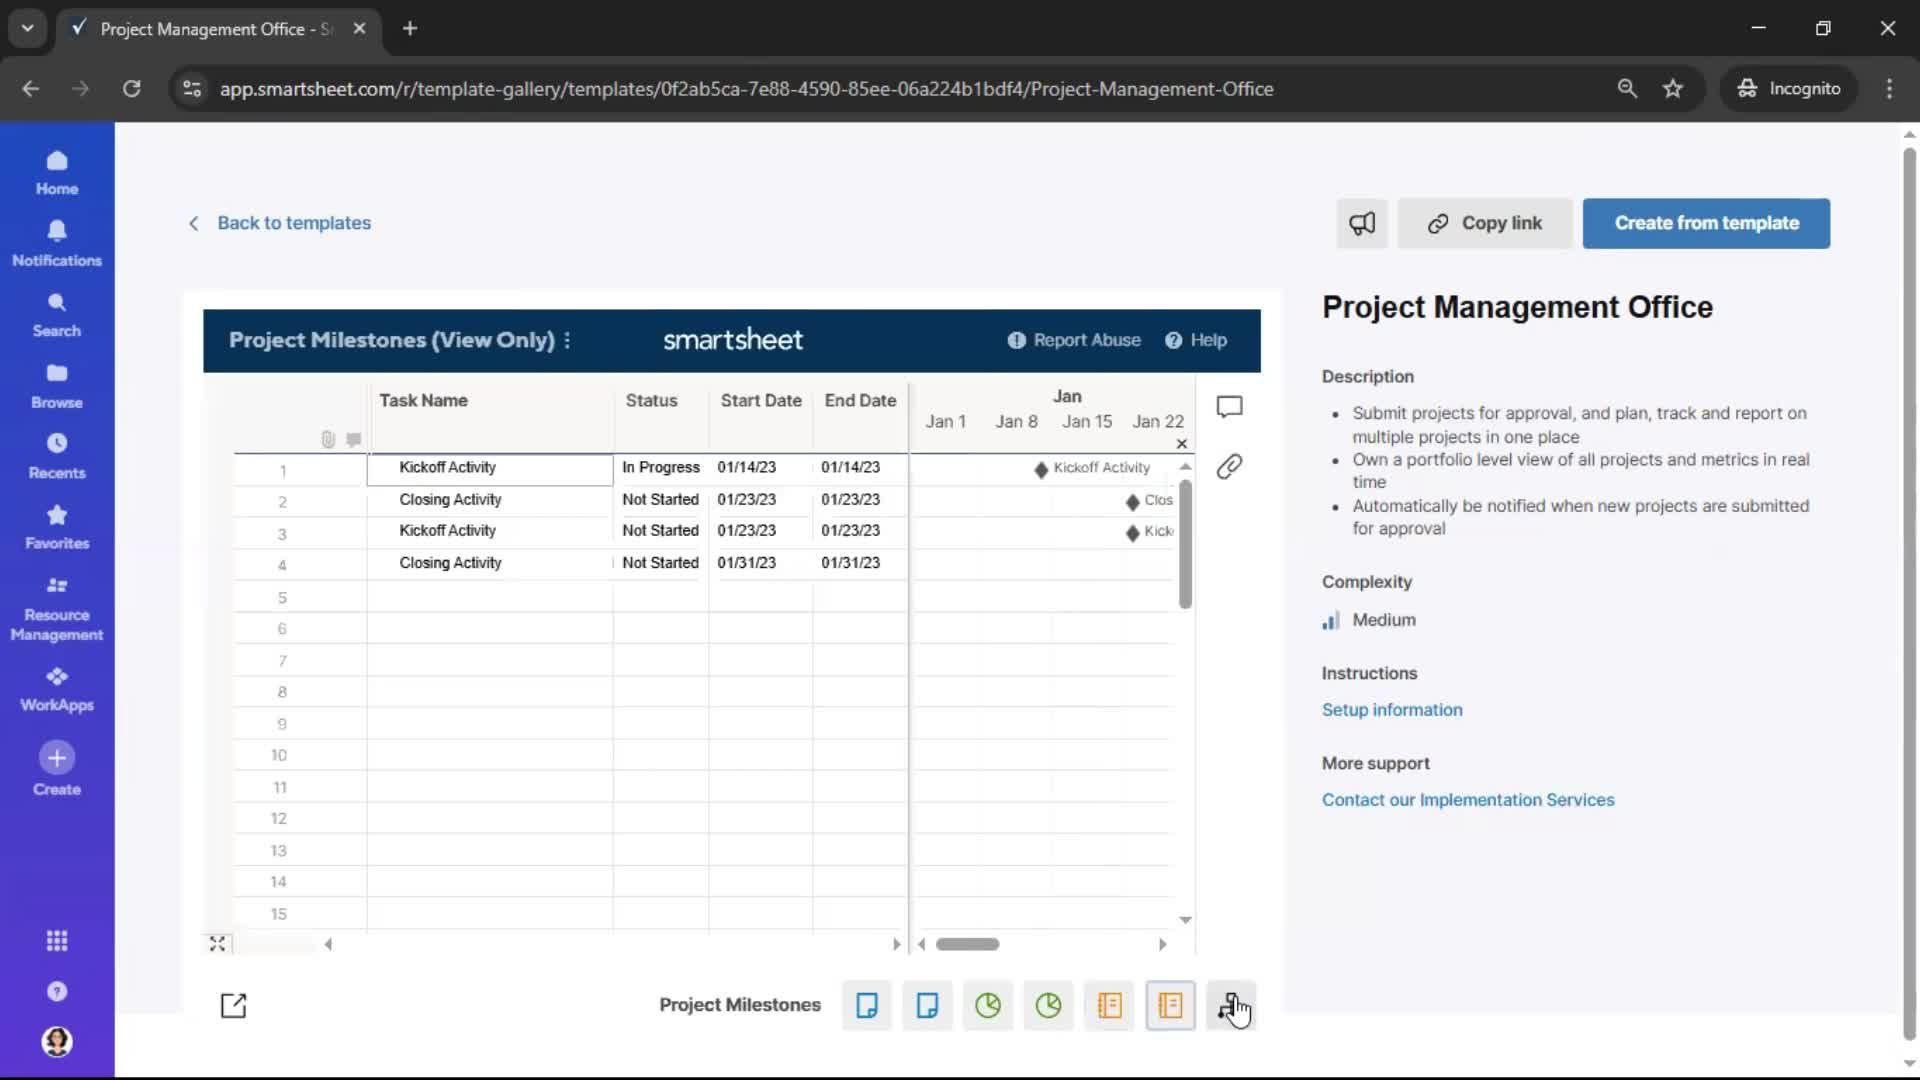Open the Setup information link
The height and width of the screenshot is (1080, 1920).
point(1391,710)
